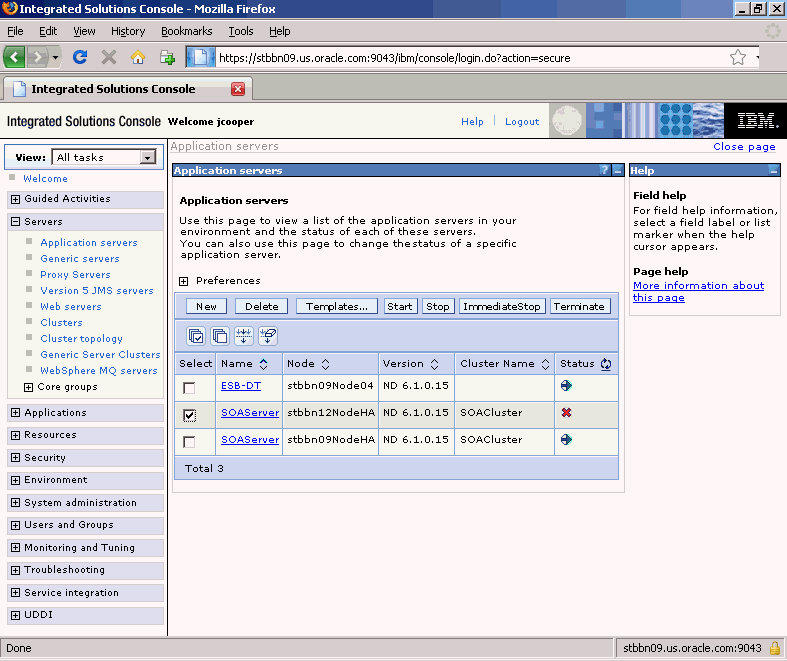Clear filter value icon in table toolbar
The width and height of the screenshot is (787, 661).
(x=268, y=336)
